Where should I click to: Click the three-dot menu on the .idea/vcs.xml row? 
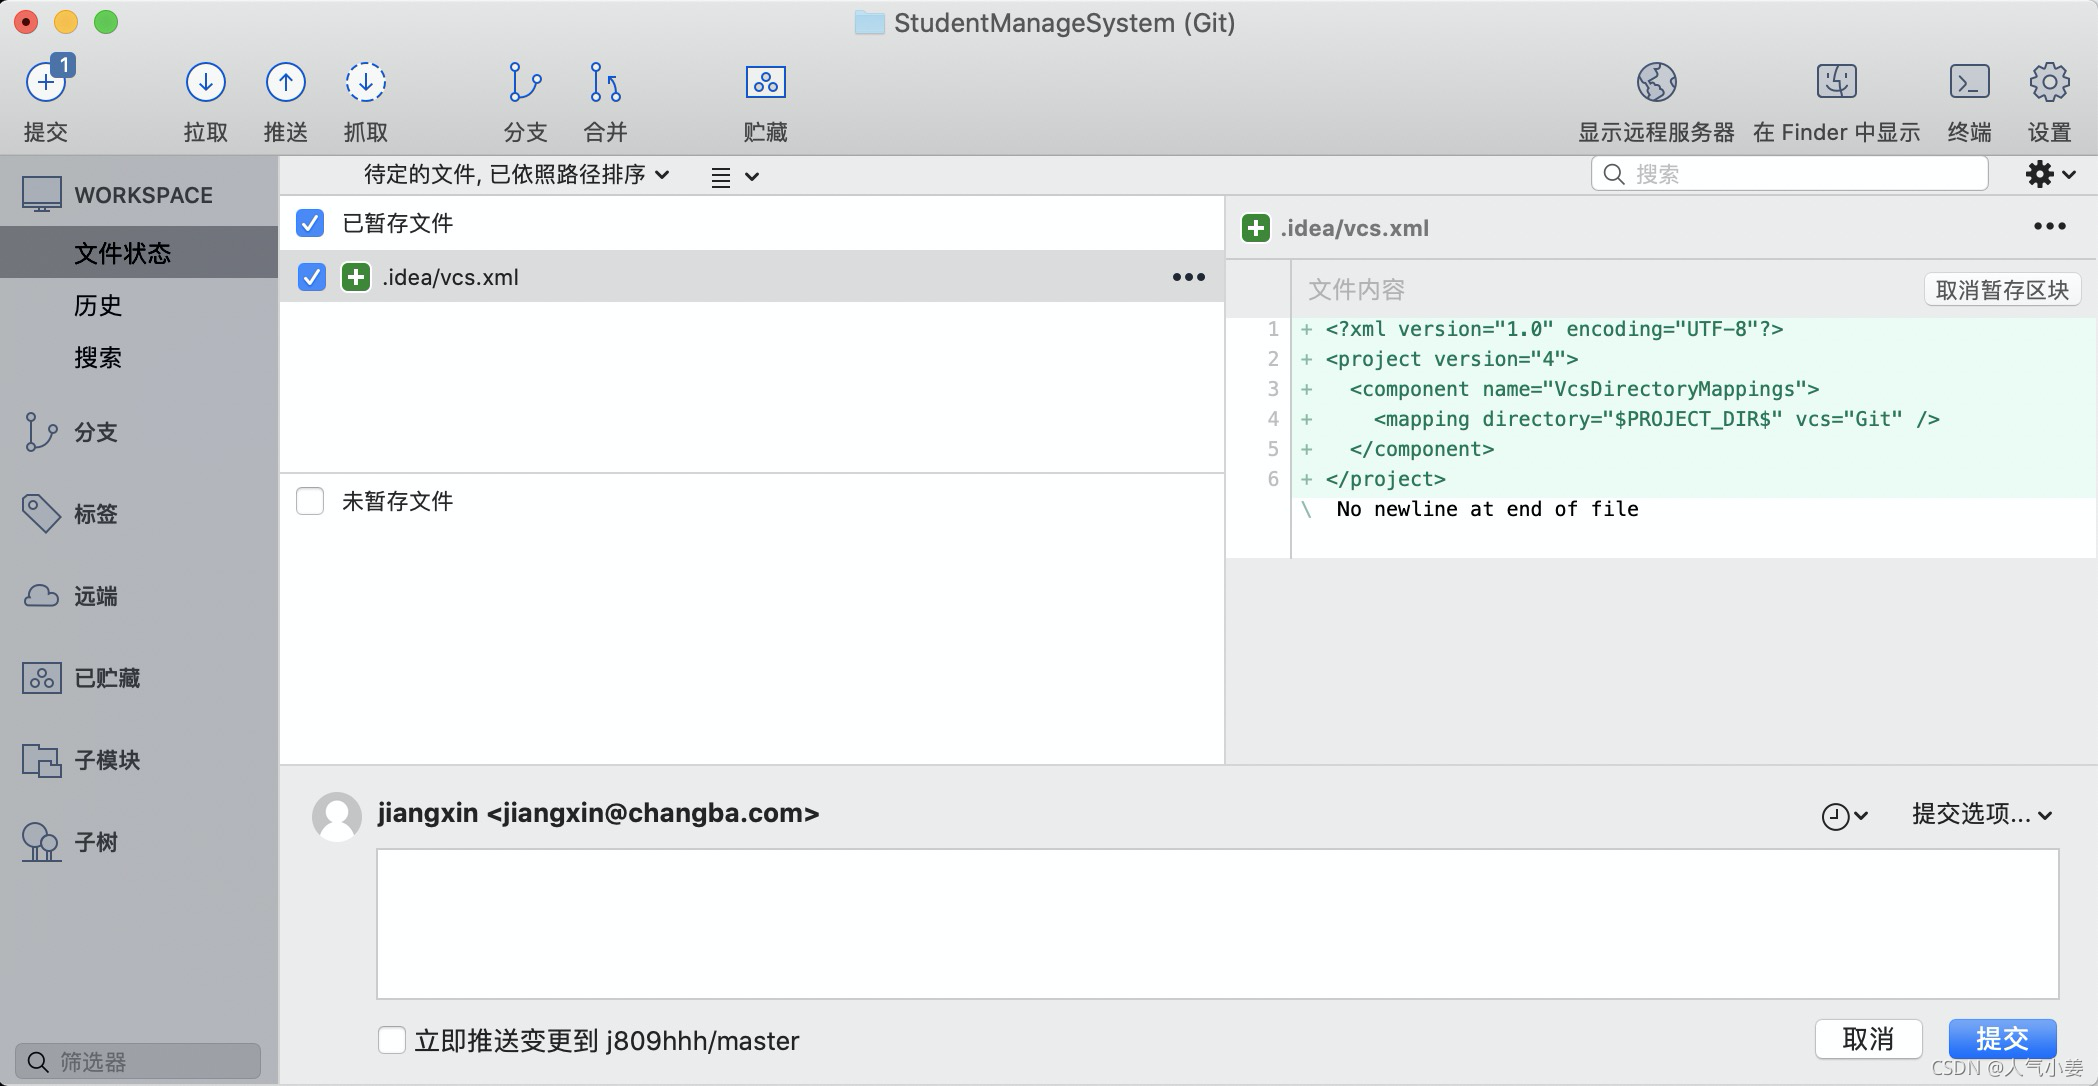(1189, 277)
